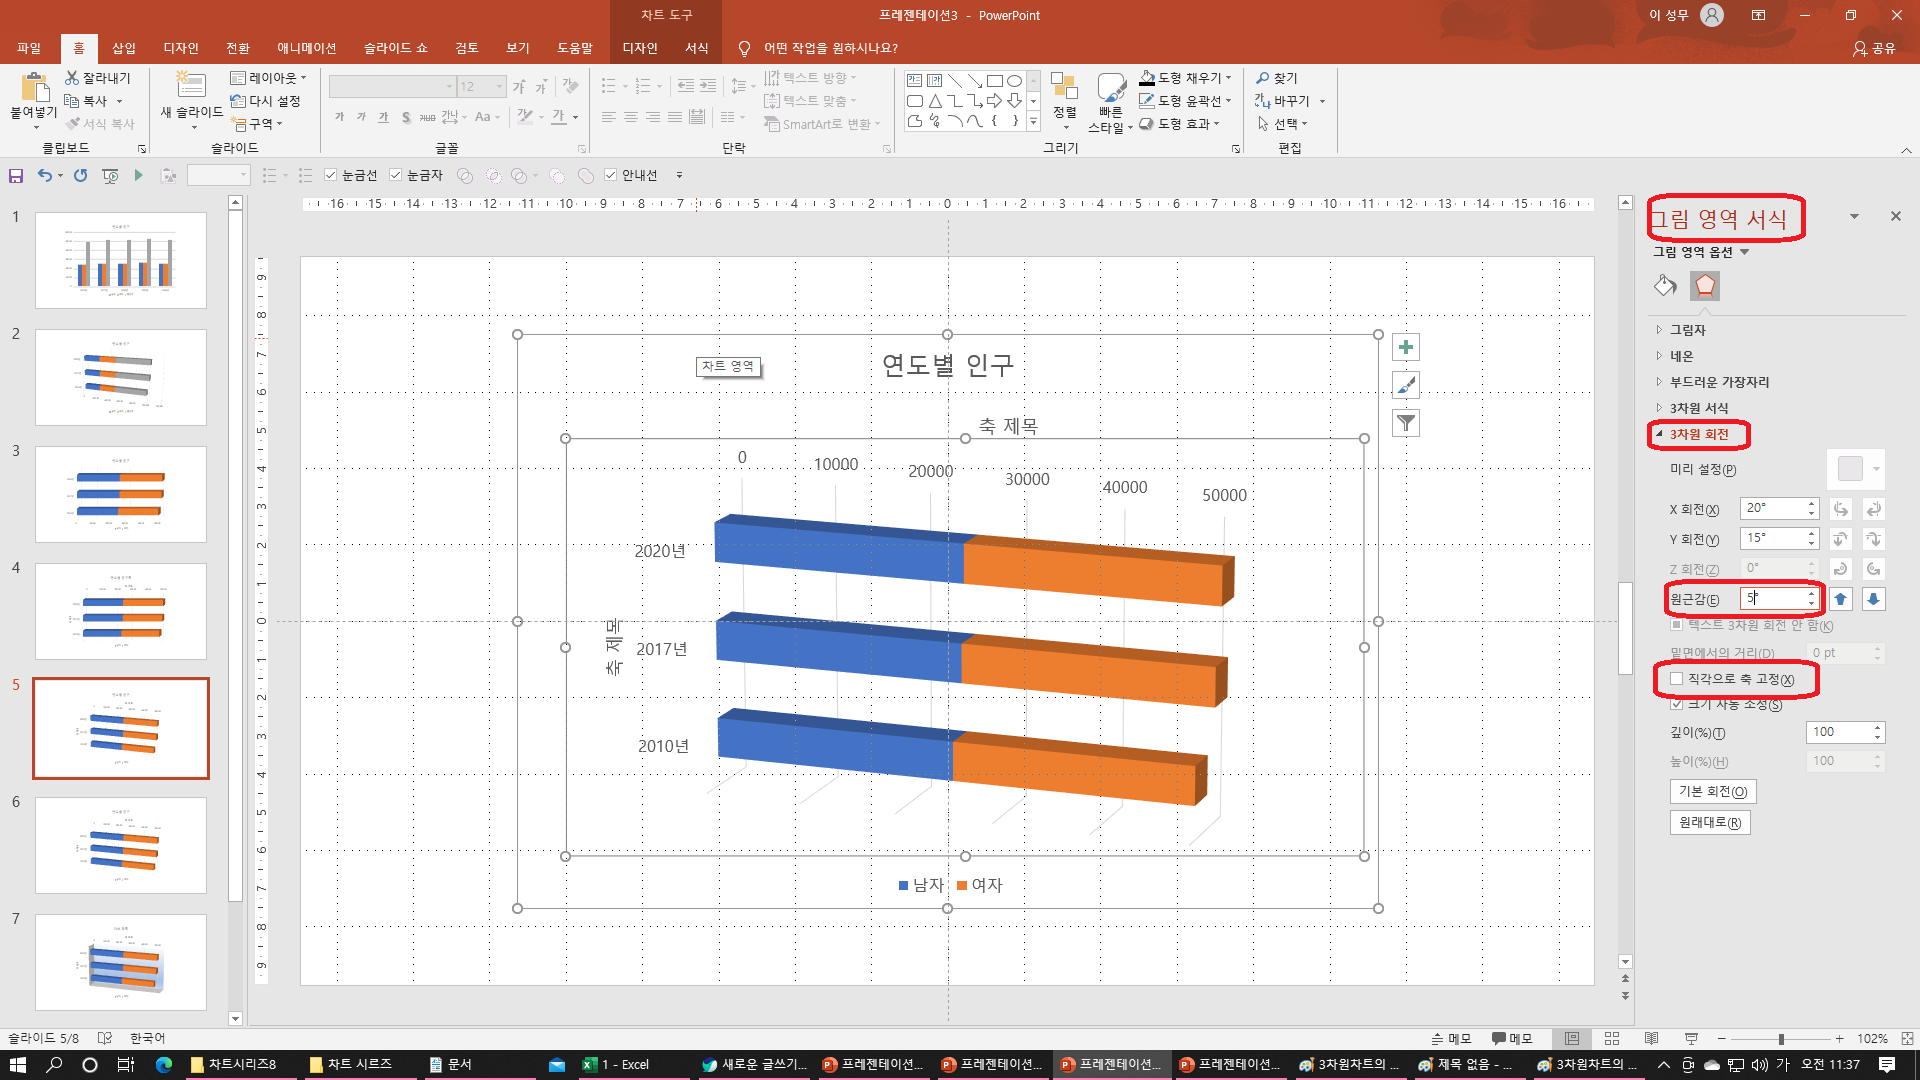This screenshot has width=1920, height=1080.
Task: Click the 새 슬라이드 new slide icon
Action: tap(190, 88)
